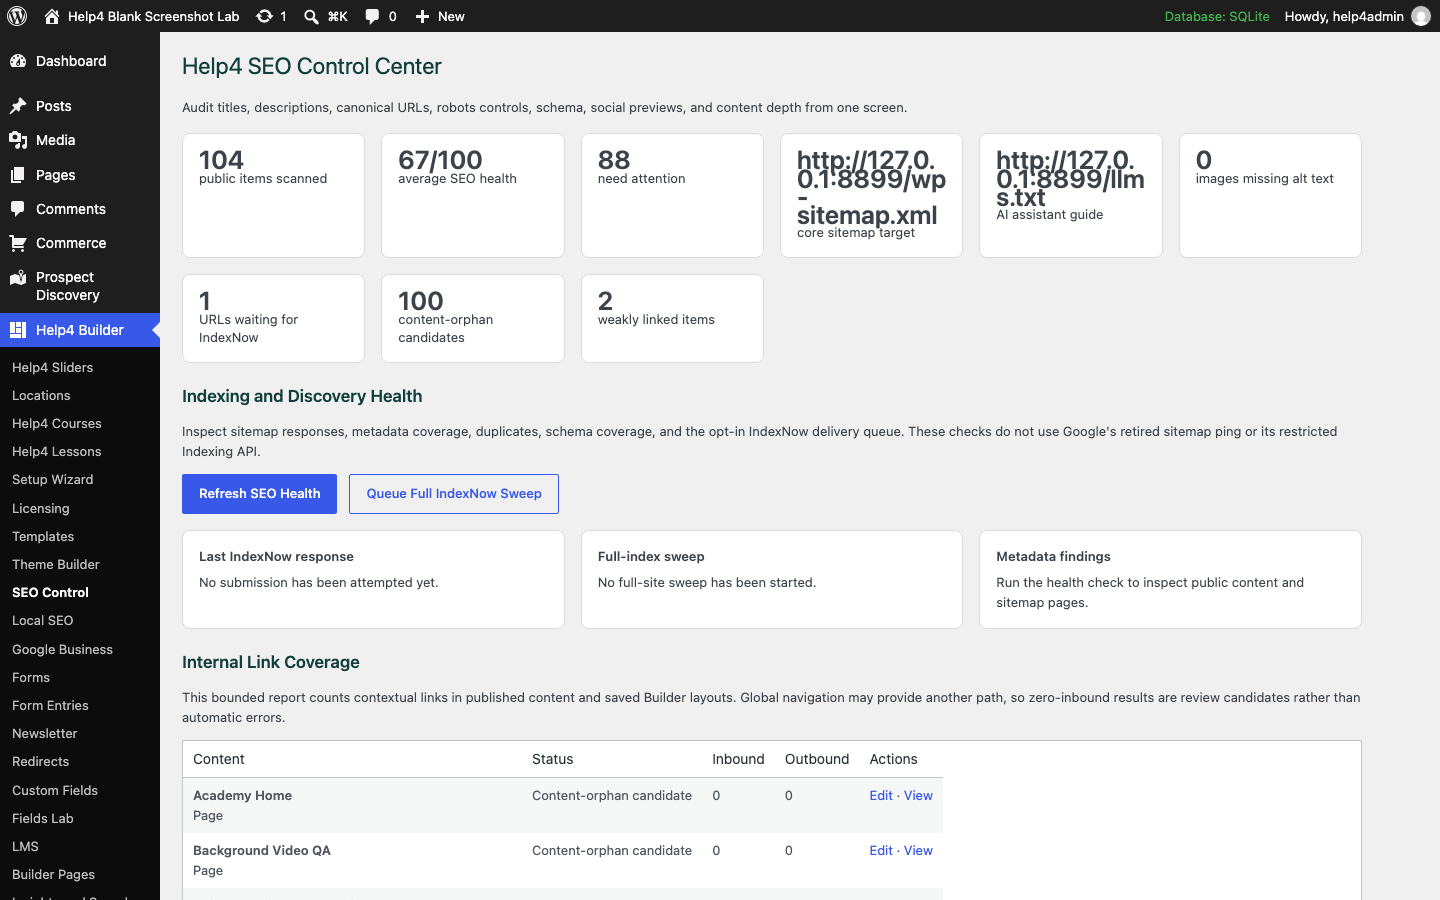Click the Help4 Blank Screenshot Lab site name
This screenshot has width=1440, height=900.
click(x=153, y=16)
